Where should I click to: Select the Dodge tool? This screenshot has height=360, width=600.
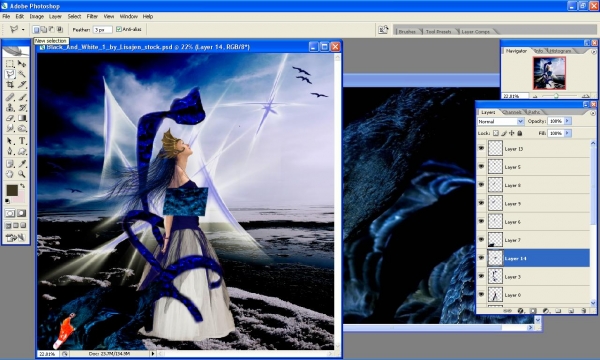22,129
